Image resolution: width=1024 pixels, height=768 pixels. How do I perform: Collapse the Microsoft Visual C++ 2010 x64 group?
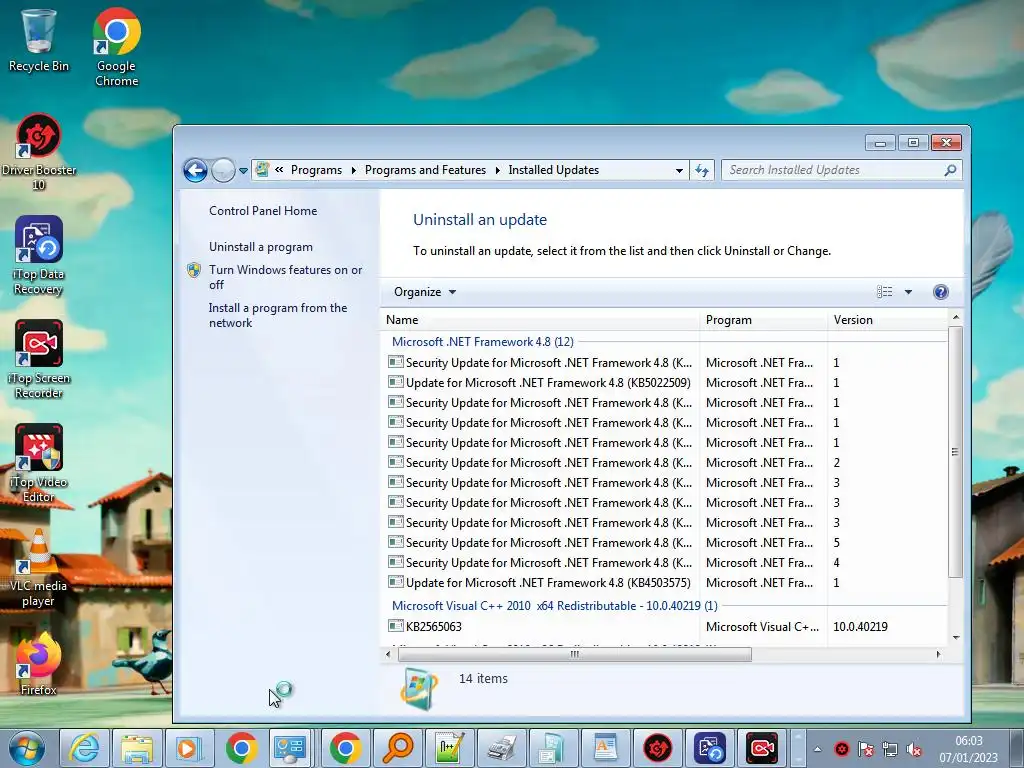coord(554,606)
